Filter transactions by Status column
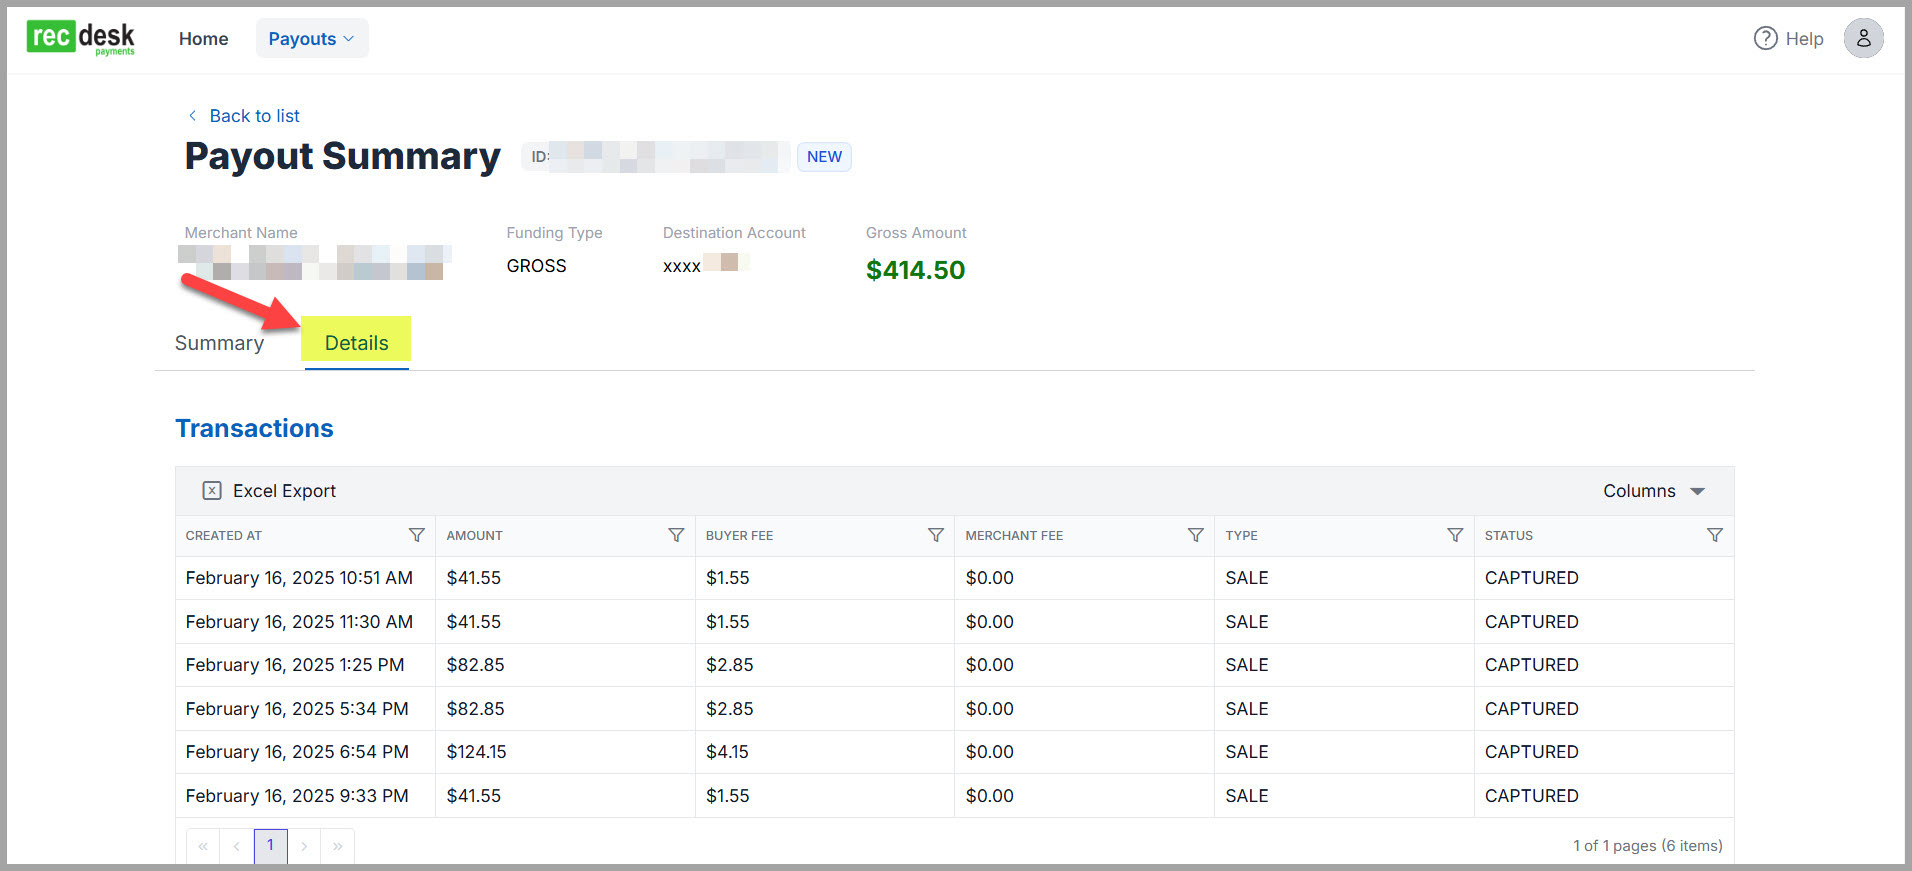Image resolution: width=1912 pixels, height=871 pixels. tap(1714, 535)
